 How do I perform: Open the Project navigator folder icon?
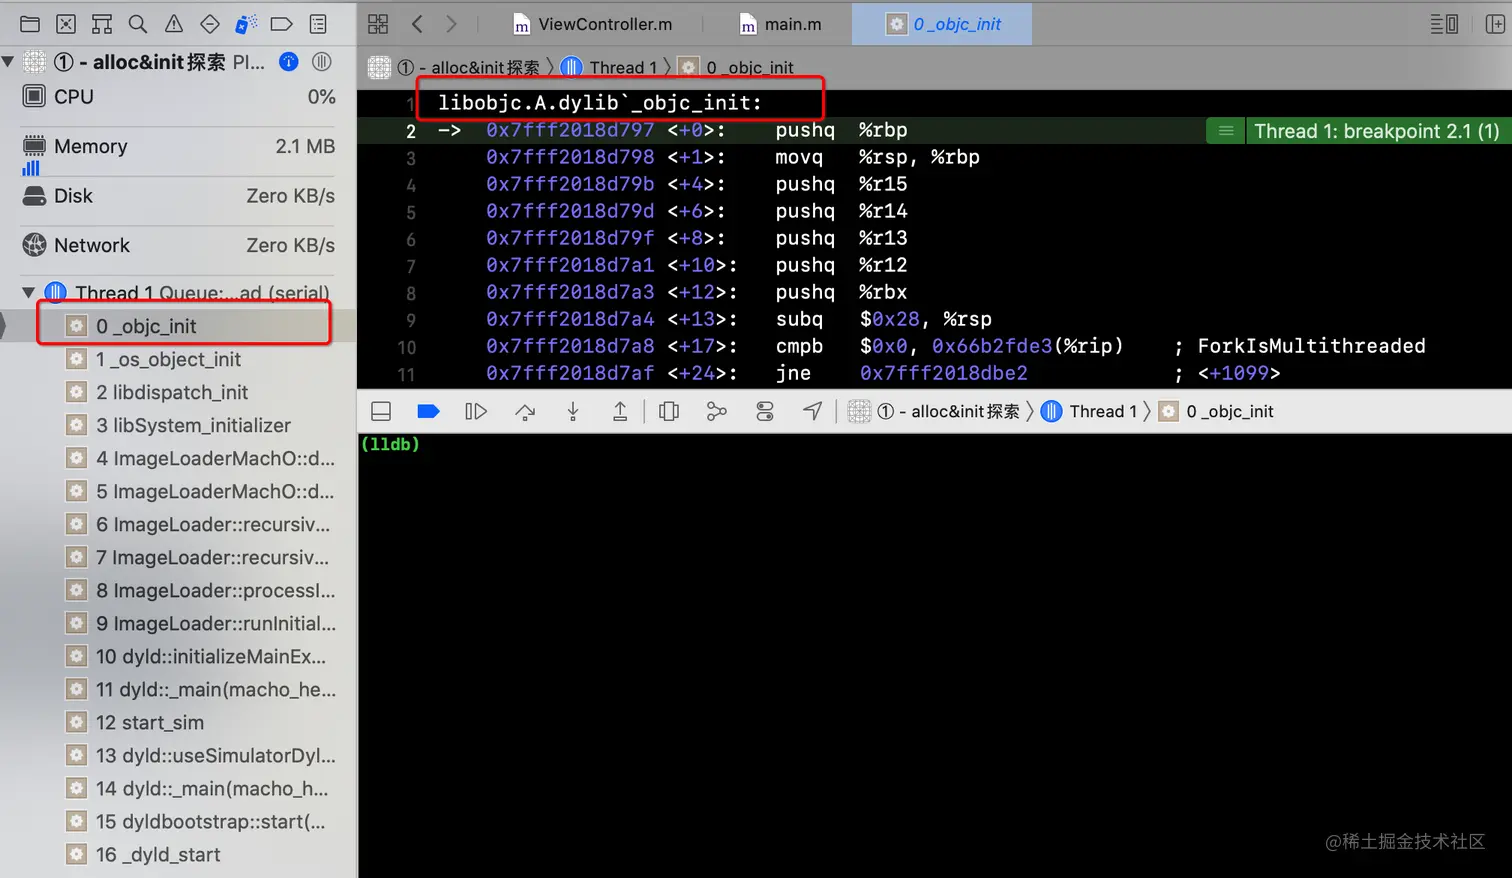click(30, 24)
